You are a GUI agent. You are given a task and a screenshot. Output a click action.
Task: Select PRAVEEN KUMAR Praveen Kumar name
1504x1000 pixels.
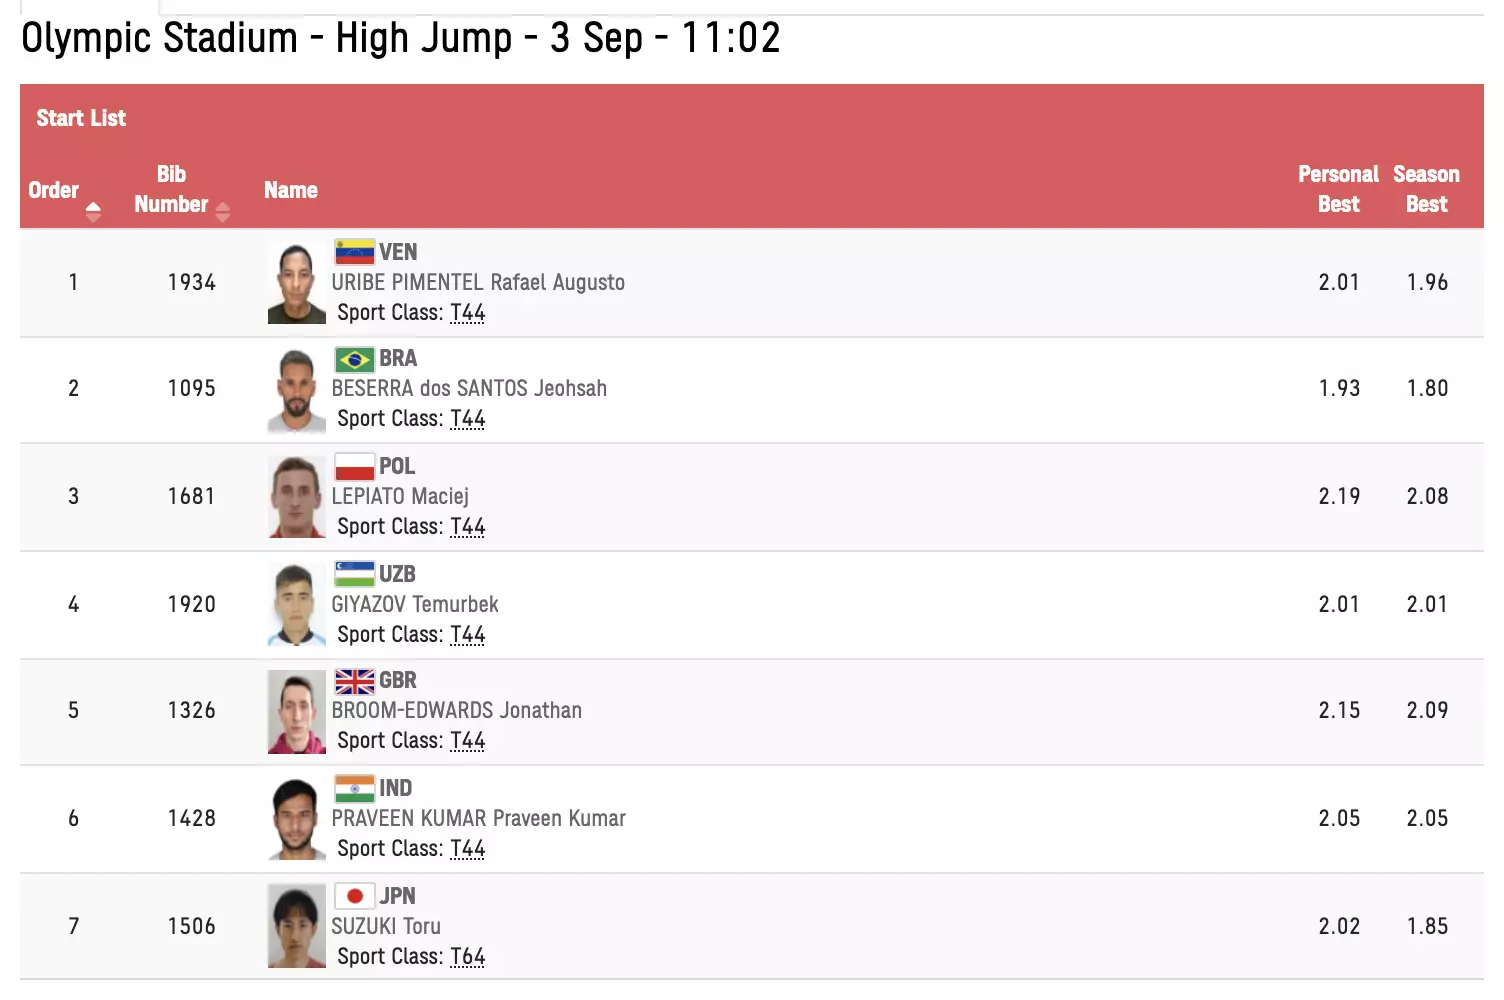tap(478, 819)
